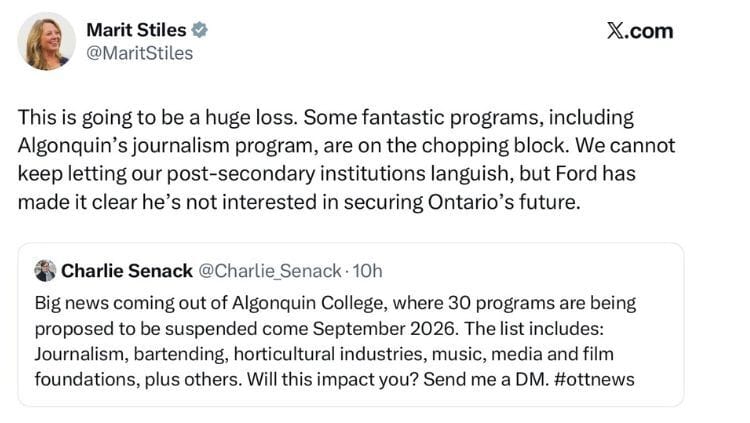Click "Send me a DM" in quoted post

point(493,380)
